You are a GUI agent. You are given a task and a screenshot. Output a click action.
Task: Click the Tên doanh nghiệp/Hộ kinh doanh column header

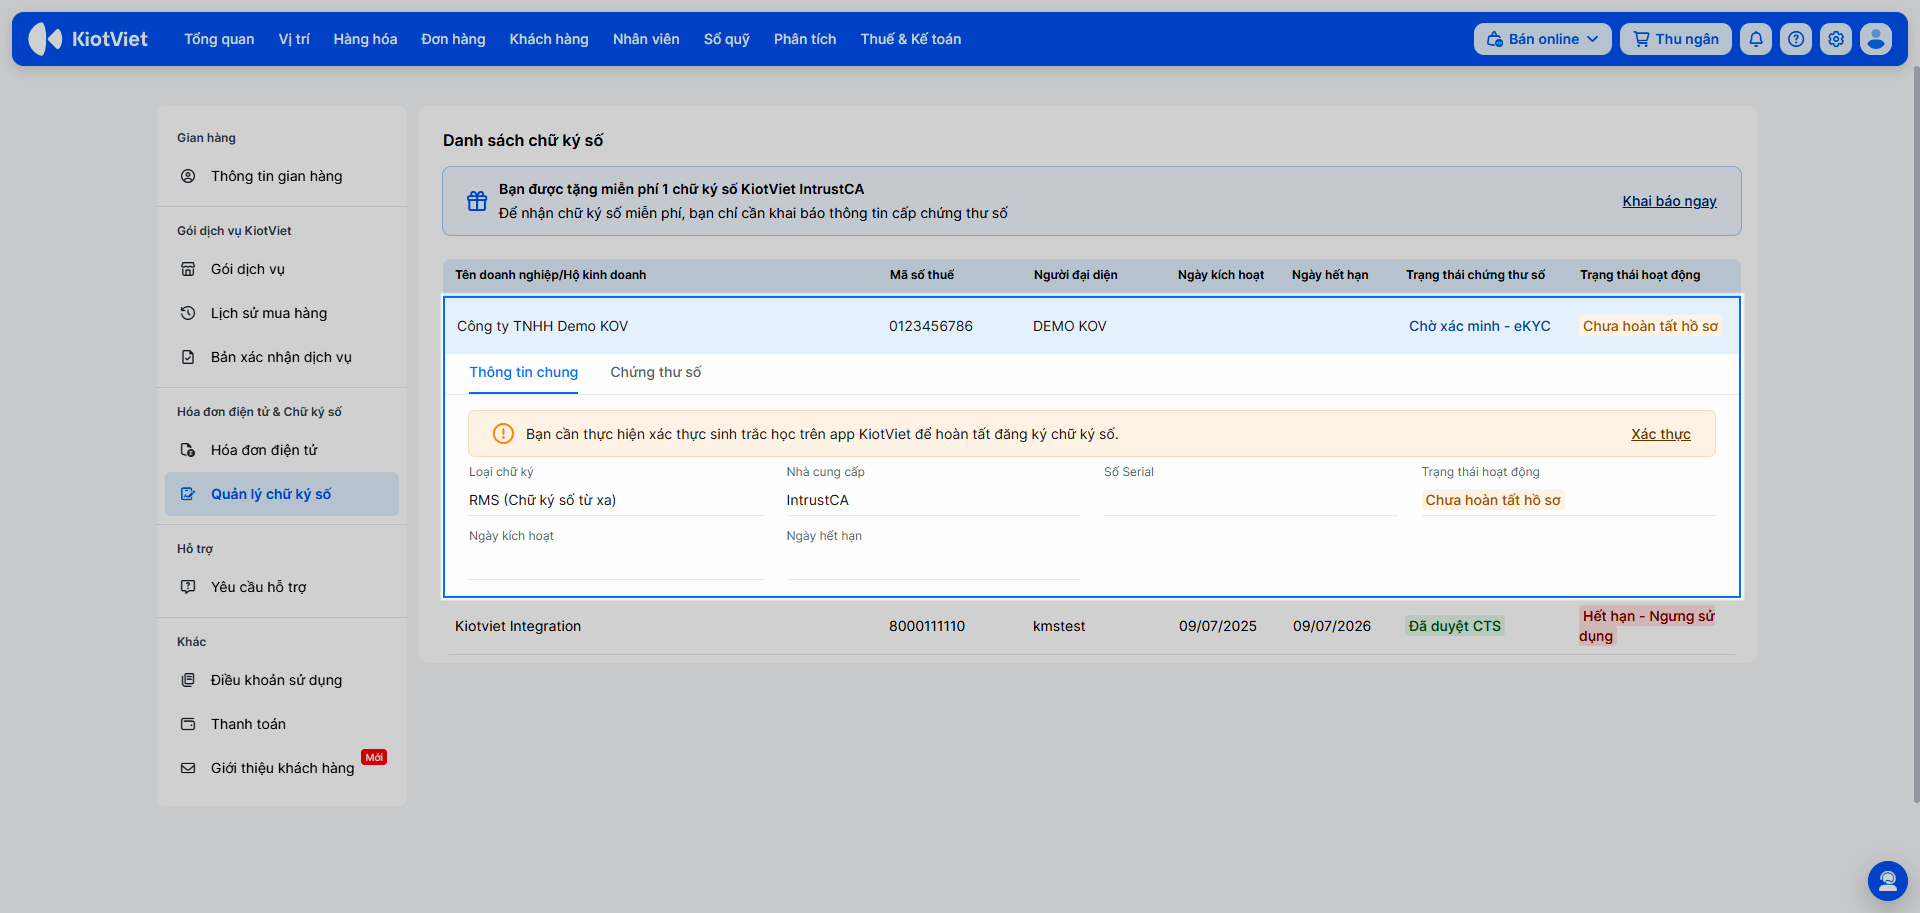point(550,275)
